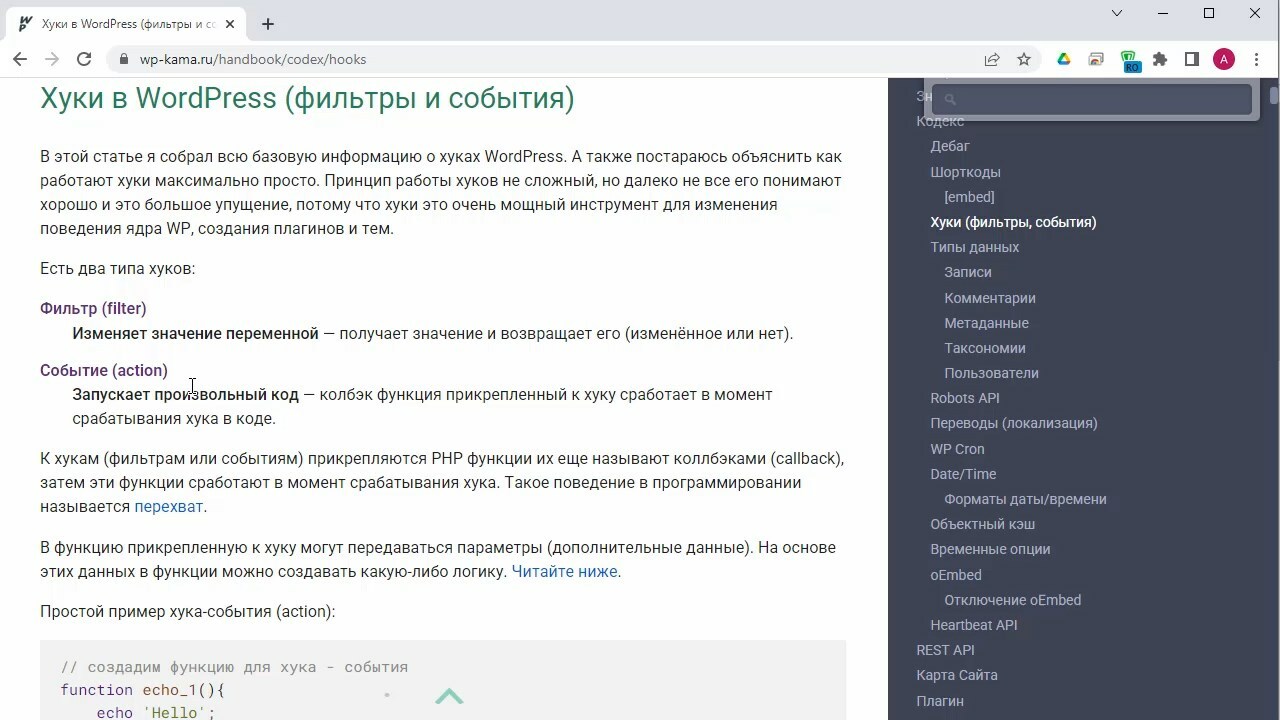Click code line 'function echo_1(){'
This screenshot has width=1280, height=720.
[x=143, y=690]
